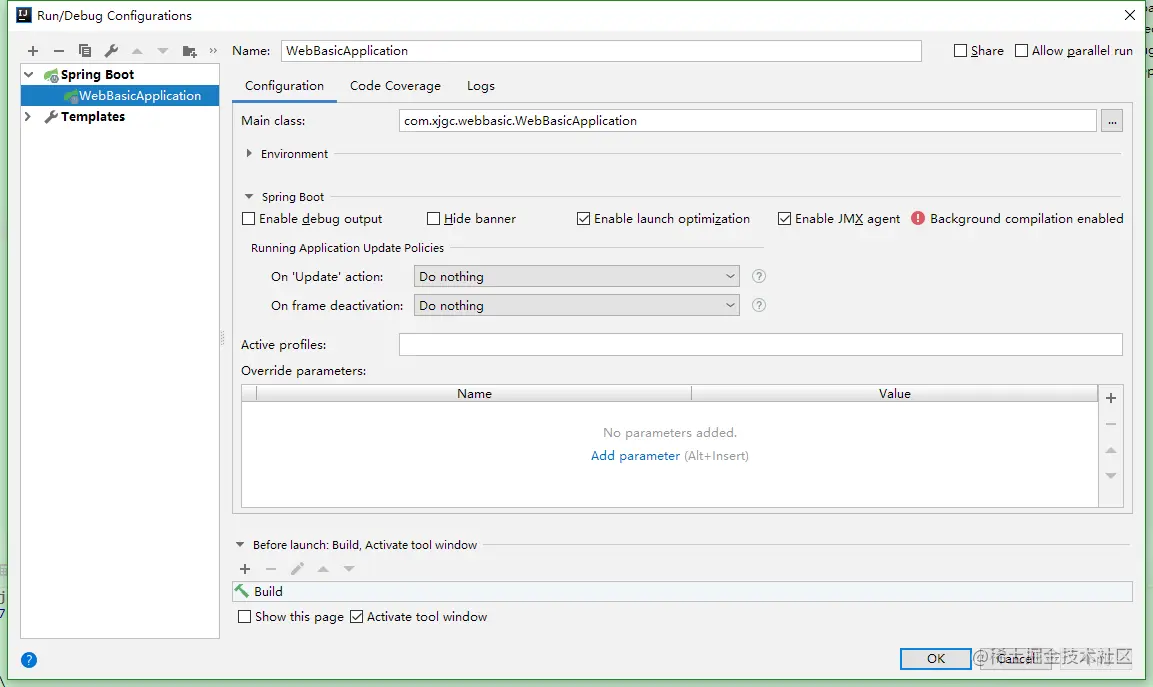Click the Active profiles field
1153x687 pixels.
coord(760,344)
